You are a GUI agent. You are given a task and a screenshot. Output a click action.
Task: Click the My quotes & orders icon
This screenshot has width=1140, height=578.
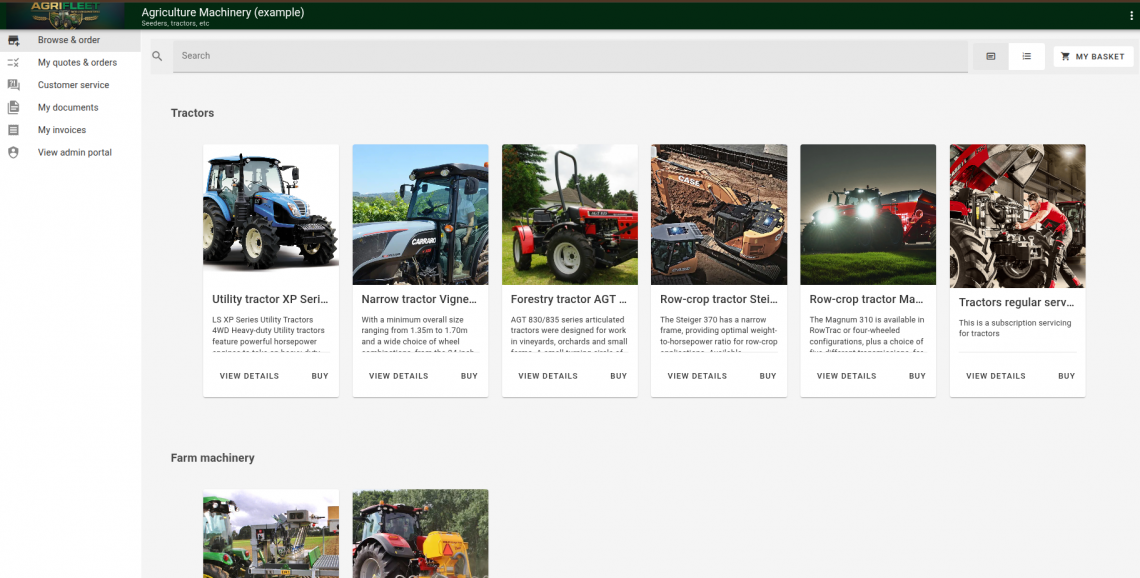(x=13, y=63)
